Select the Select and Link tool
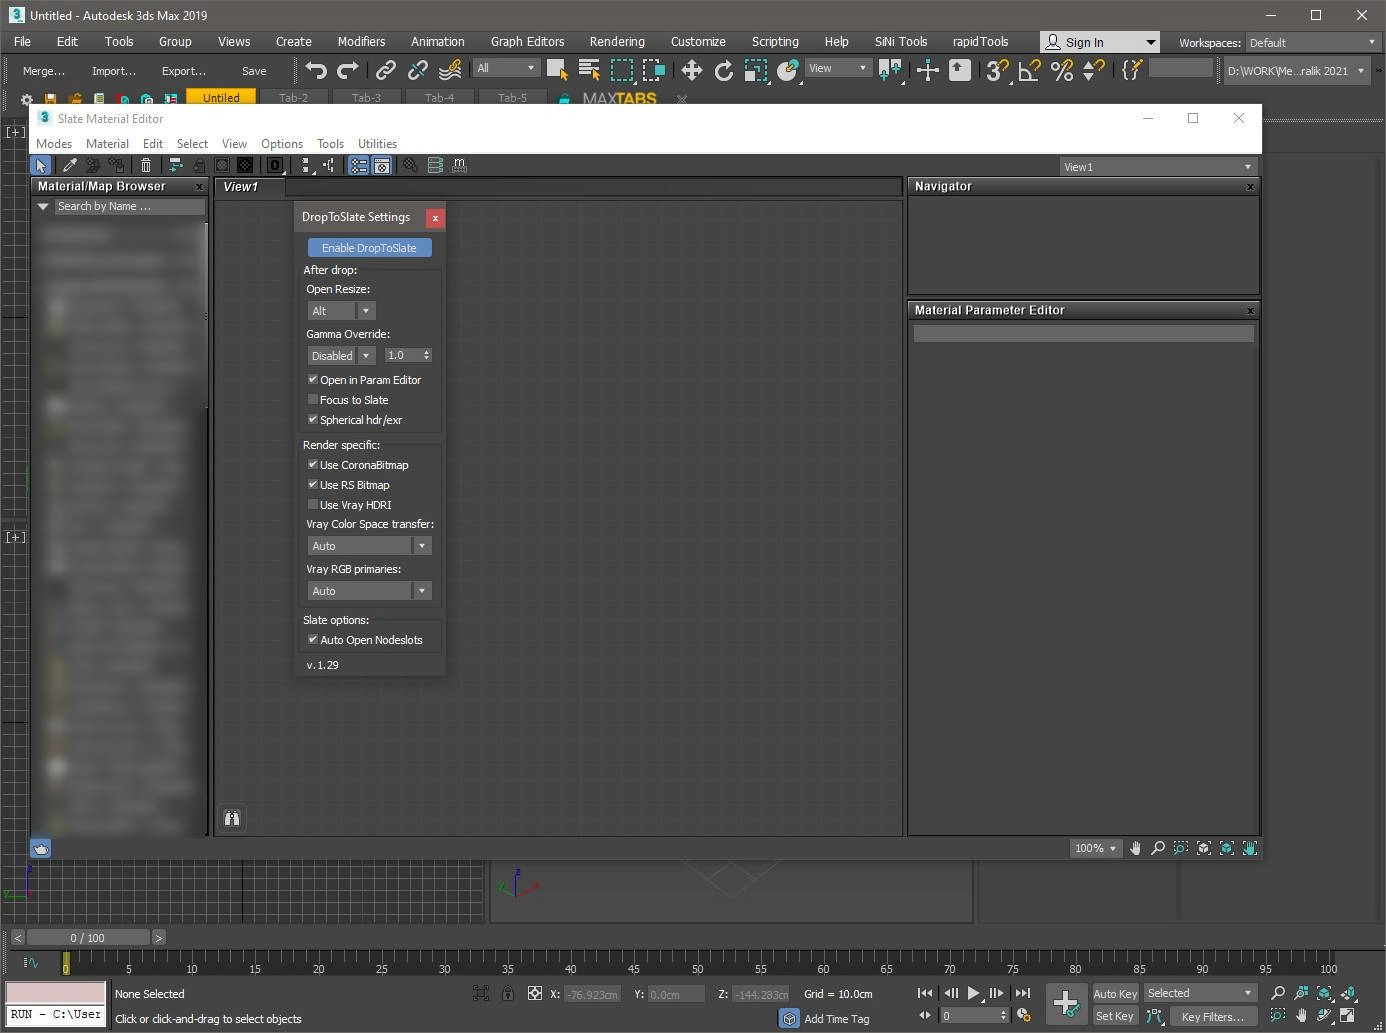1386x1033 pixels. [x=385, y=70]
